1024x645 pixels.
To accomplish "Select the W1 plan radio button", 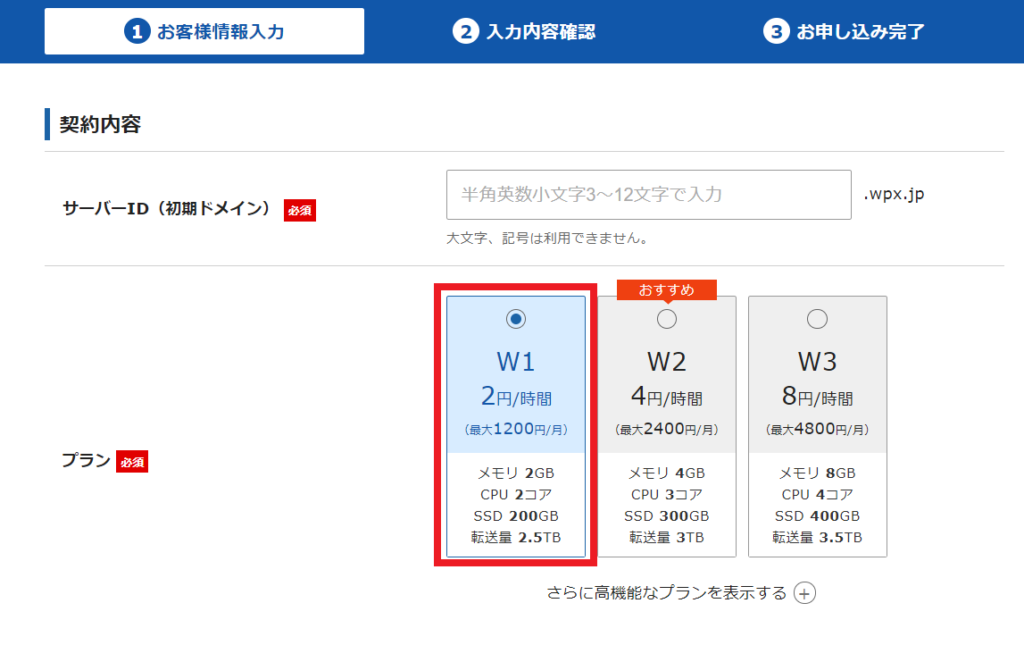I will click(515, 319).
